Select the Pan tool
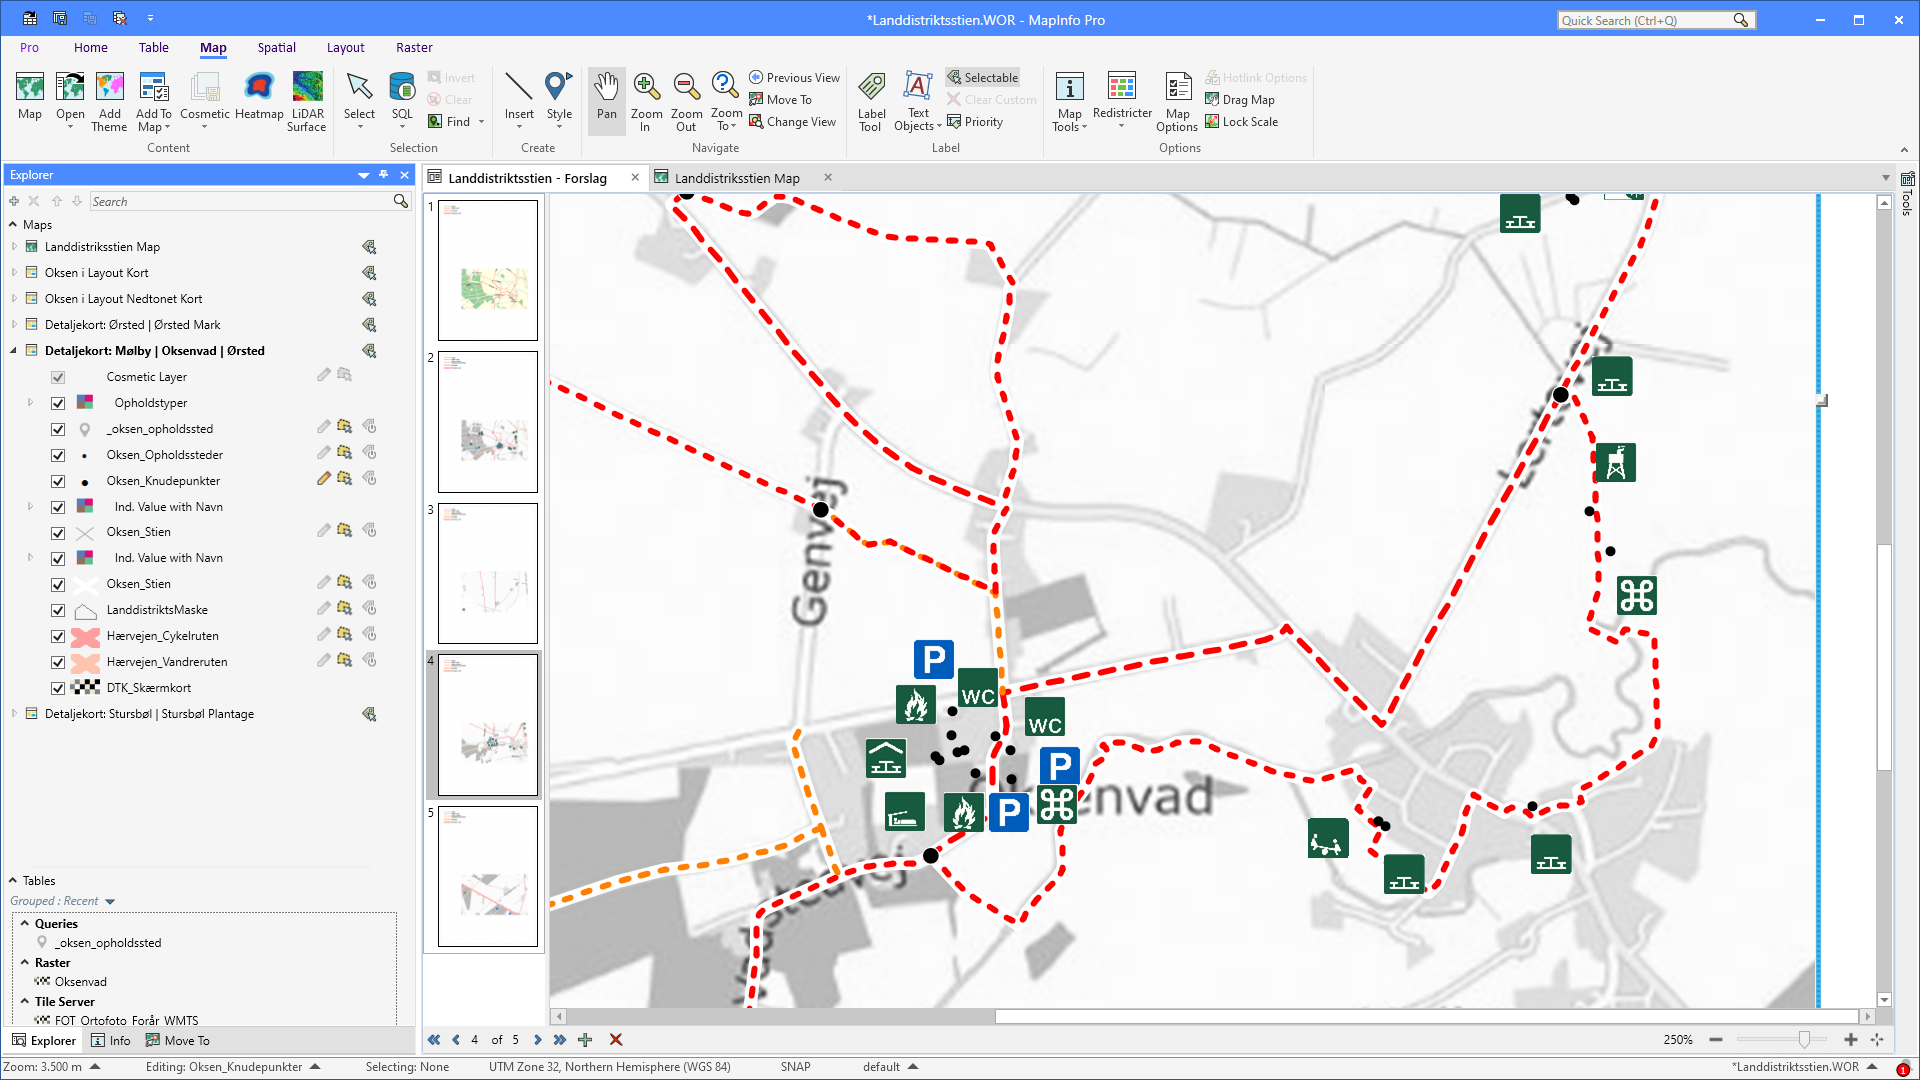The width and height of the screenshot is (1920, 1080). (606, 100)
